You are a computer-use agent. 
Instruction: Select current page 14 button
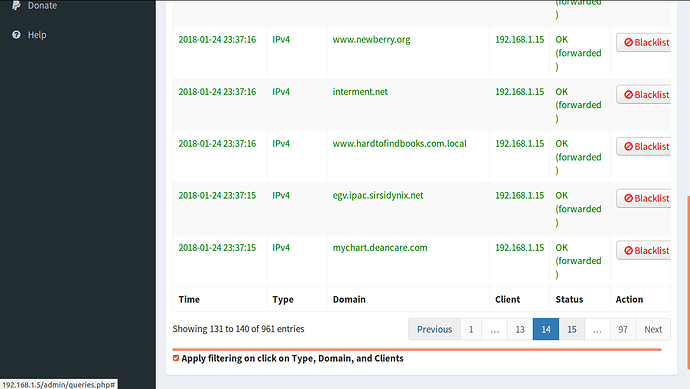click(x=546, y=329)
